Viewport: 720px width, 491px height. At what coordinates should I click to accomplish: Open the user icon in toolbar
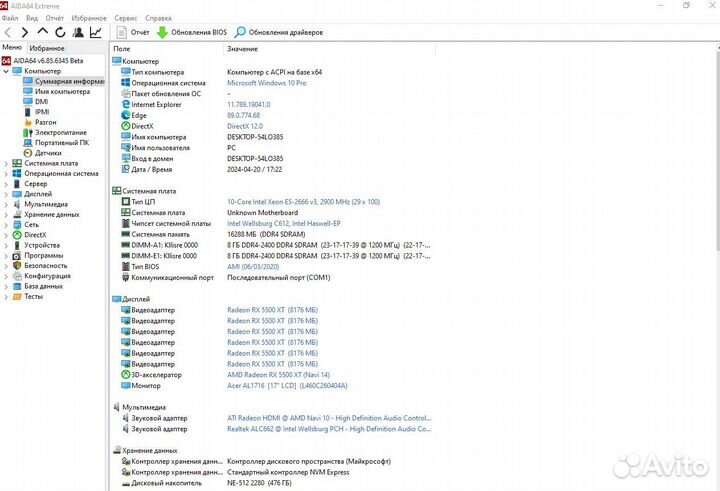[x=77, y=32]
